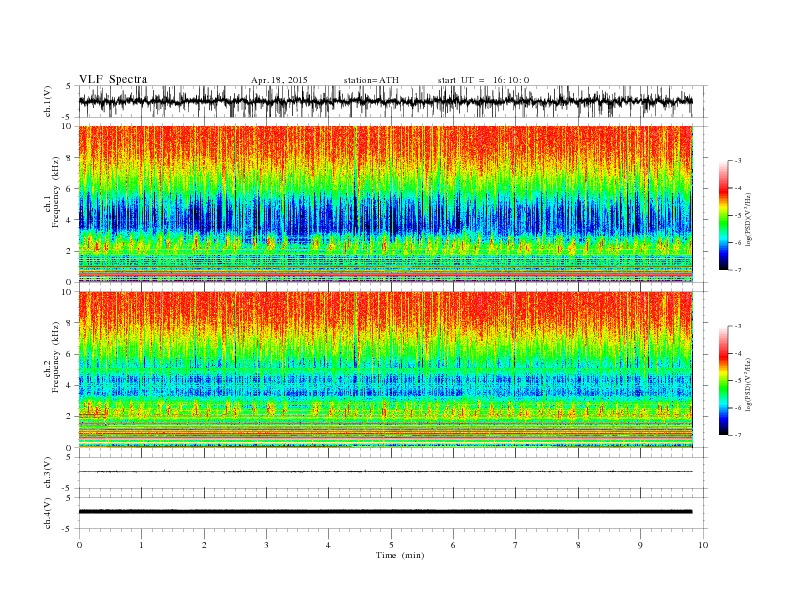Image resolution: width=792 pixels, height=612 pixels.
Task: Click the ch.1 spectrogram panel
Action: (385, 204)
